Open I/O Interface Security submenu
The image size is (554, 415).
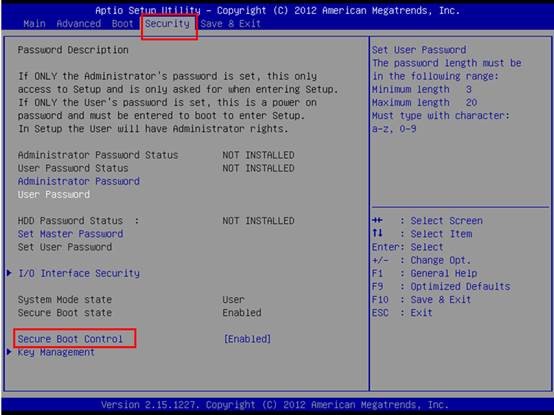tap(79, 273)
